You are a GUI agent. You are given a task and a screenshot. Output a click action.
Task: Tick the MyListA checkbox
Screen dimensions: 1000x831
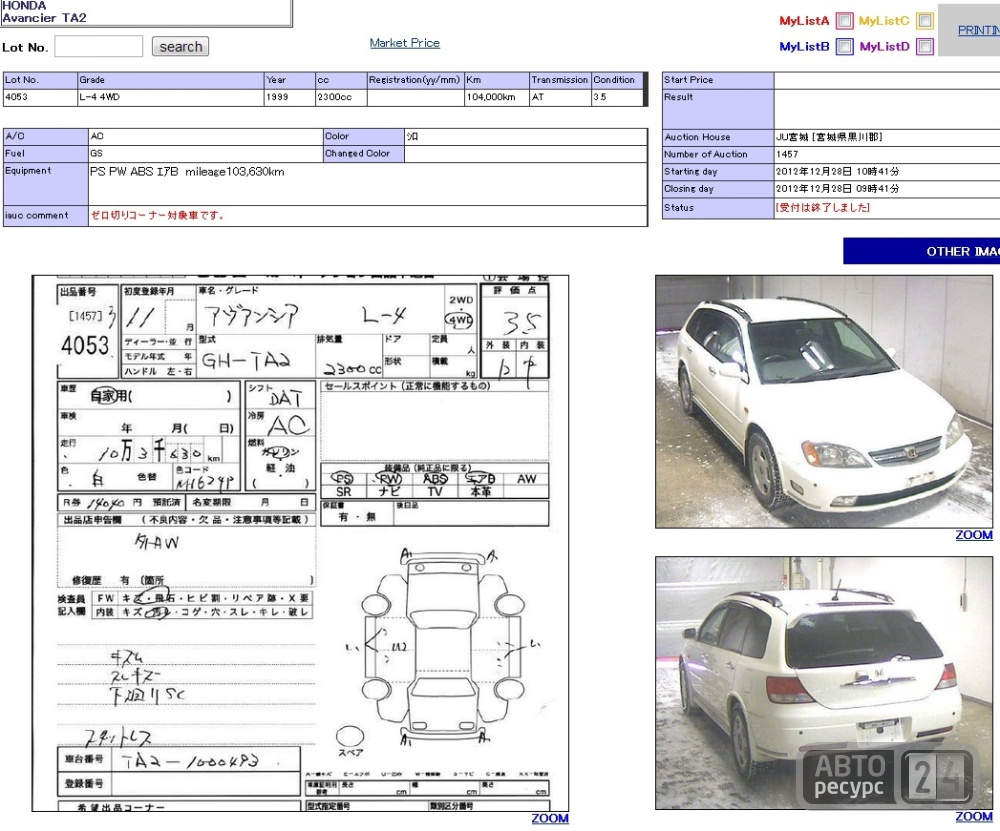pos(844,21)
